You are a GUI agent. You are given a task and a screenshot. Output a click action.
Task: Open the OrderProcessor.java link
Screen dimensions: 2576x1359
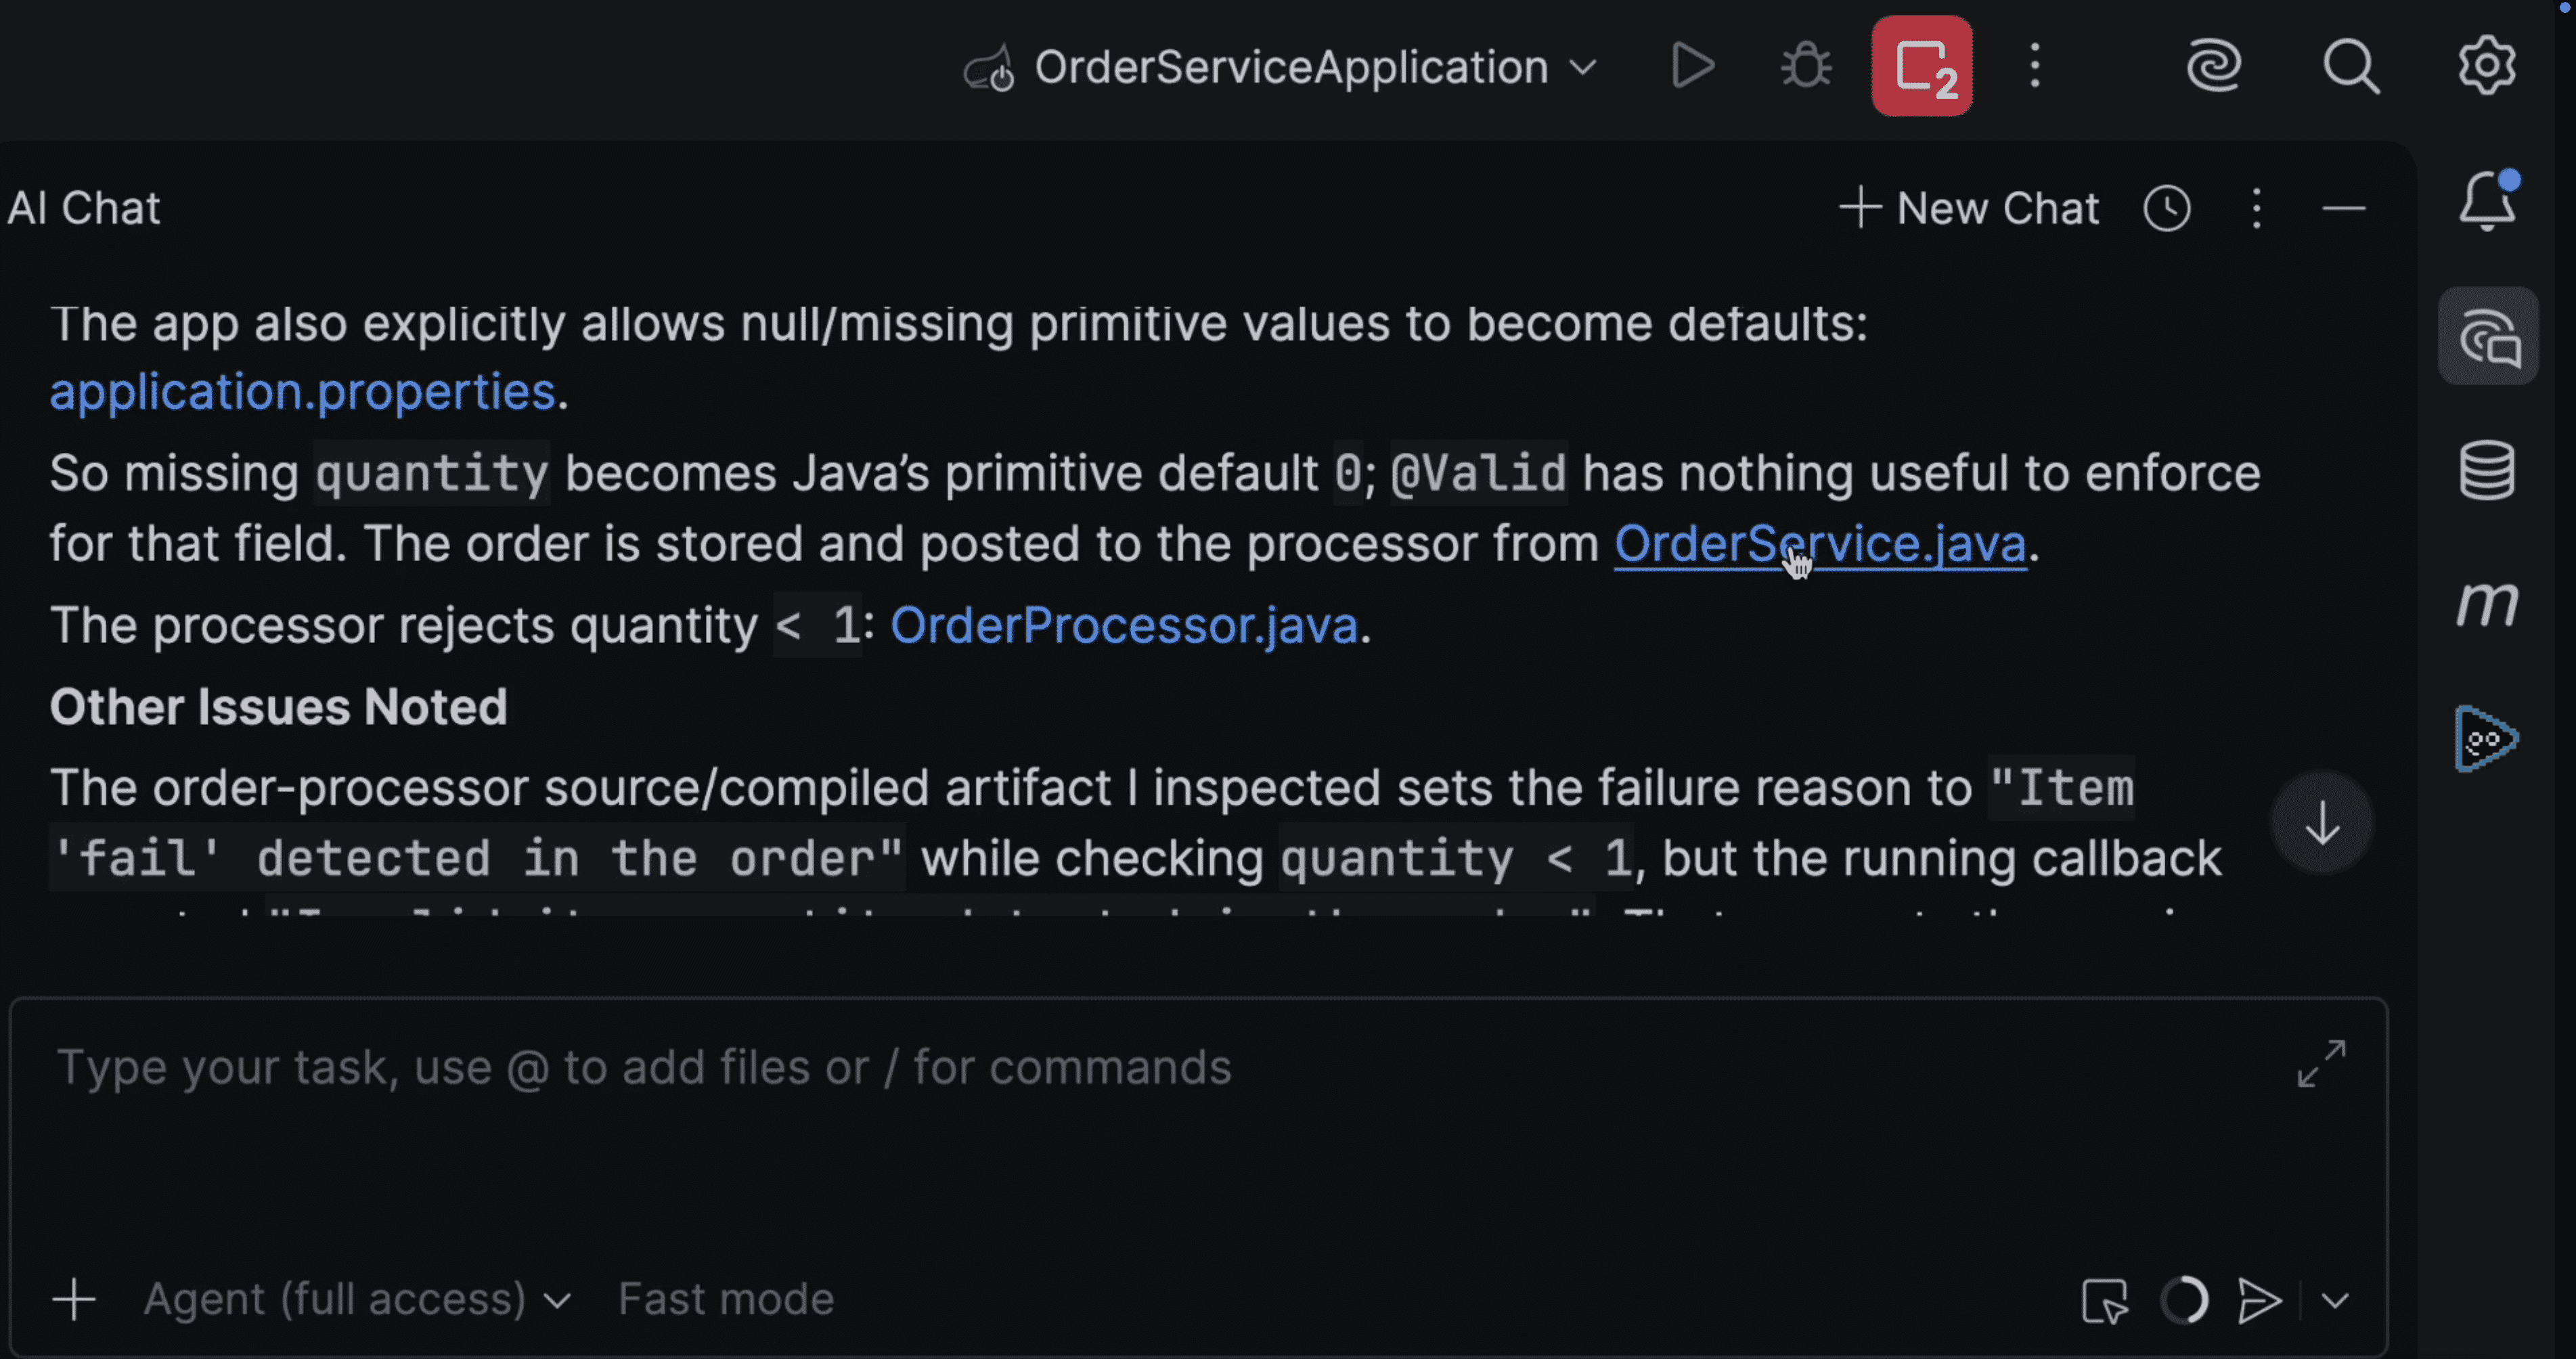coord(1124,625)
